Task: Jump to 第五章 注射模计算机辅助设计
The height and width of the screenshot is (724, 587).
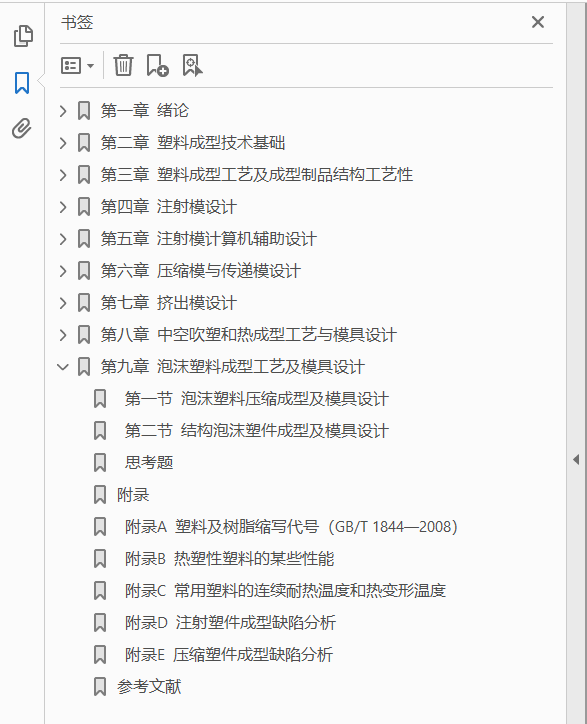Action: click(x=209, y=239)
